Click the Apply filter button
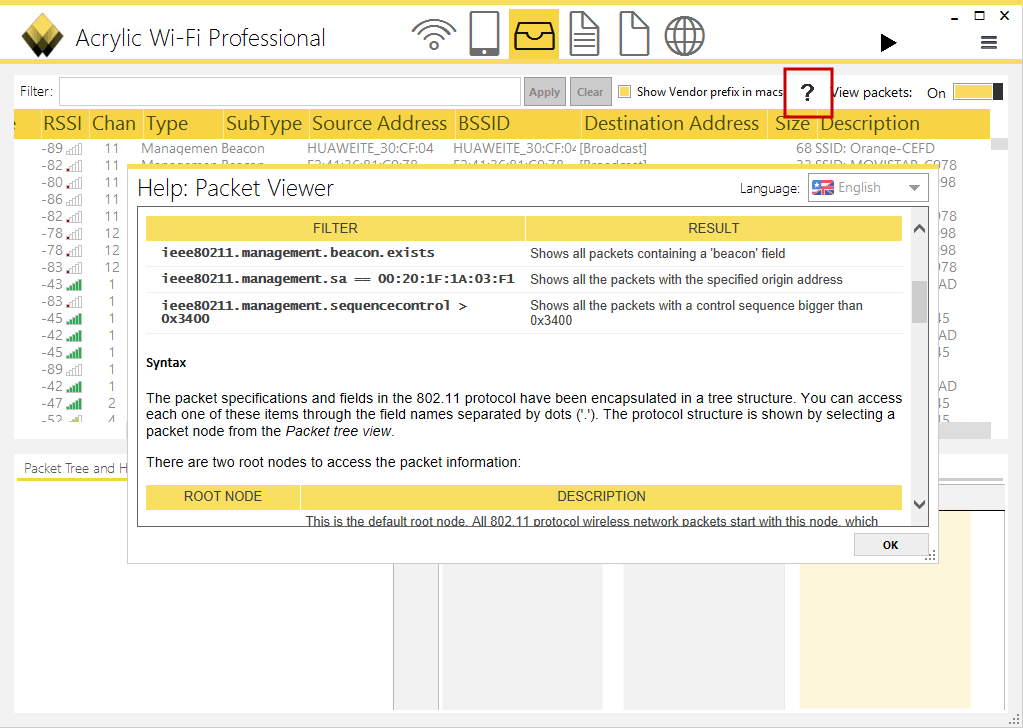Screen dimensions: 1023x728 (544, 90)
